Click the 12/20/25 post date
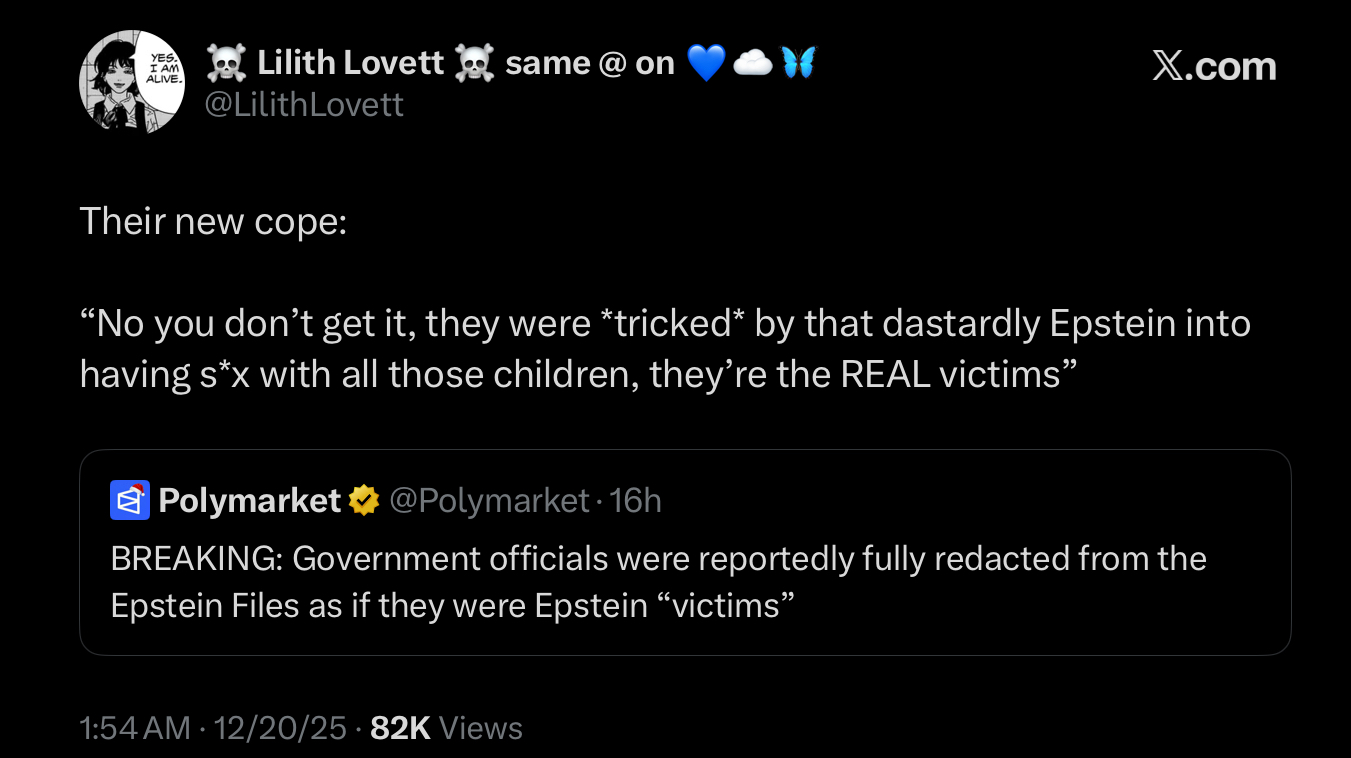Screen dimensions: 1351x758 (x=281, y=728)
